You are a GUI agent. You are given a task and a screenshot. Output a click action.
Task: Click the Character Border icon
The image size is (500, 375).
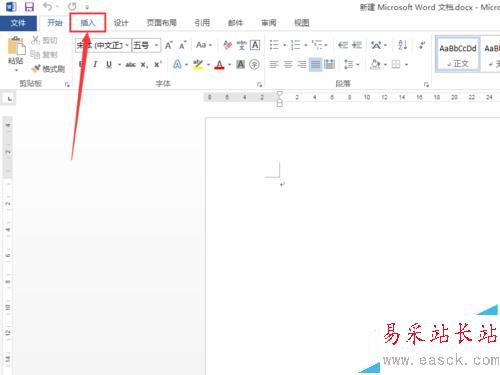[255, 45]
